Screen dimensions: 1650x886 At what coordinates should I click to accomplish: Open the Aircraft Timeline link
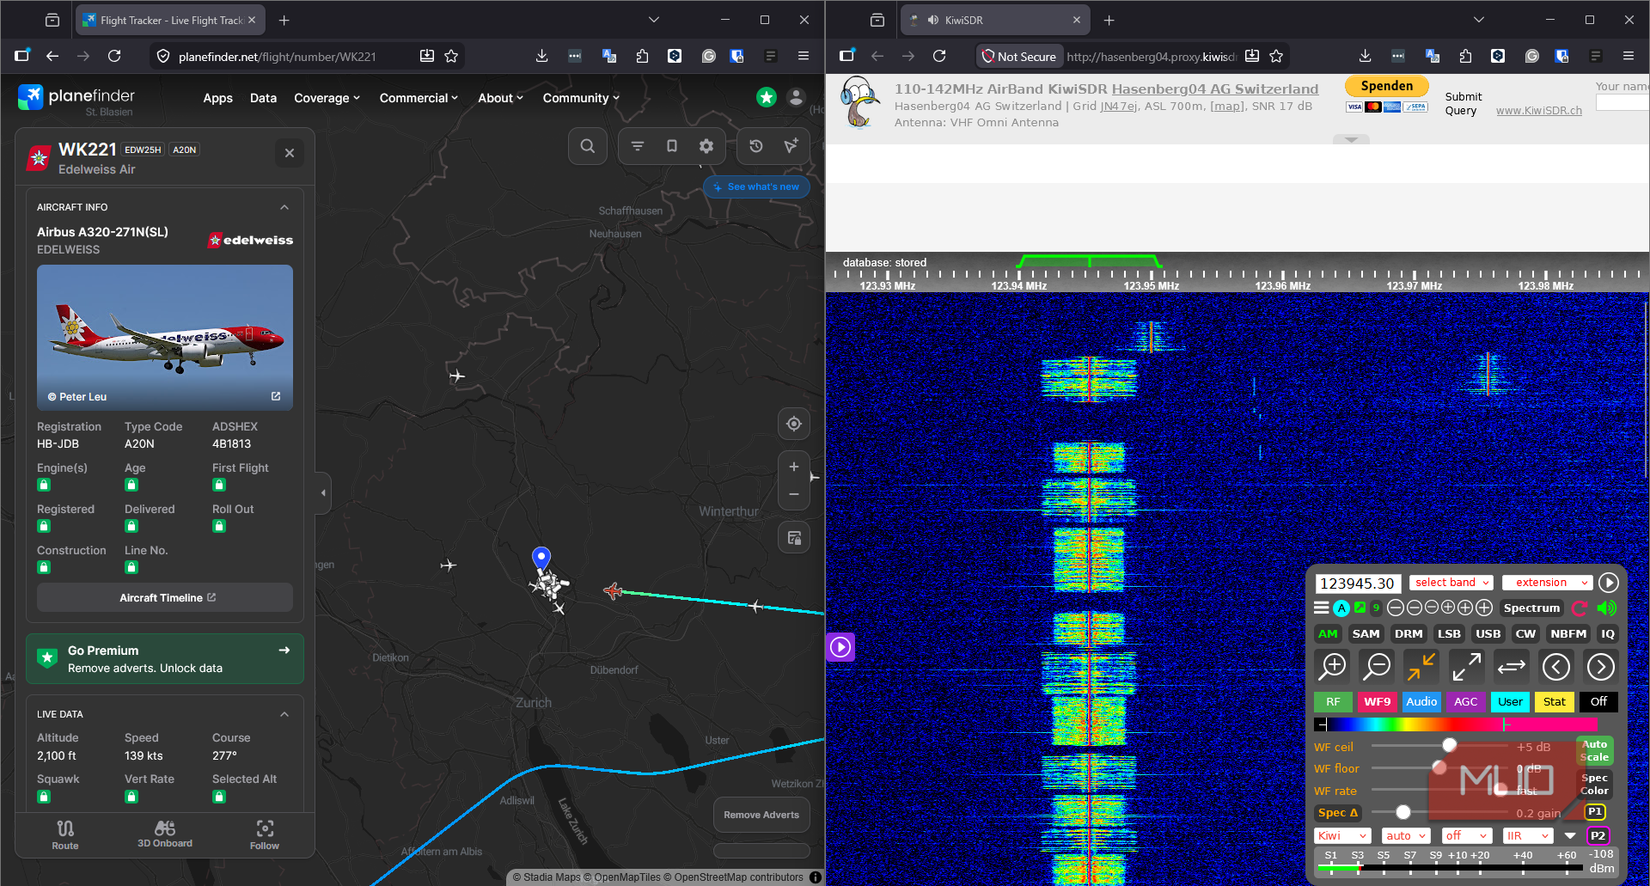pos(165,598)
